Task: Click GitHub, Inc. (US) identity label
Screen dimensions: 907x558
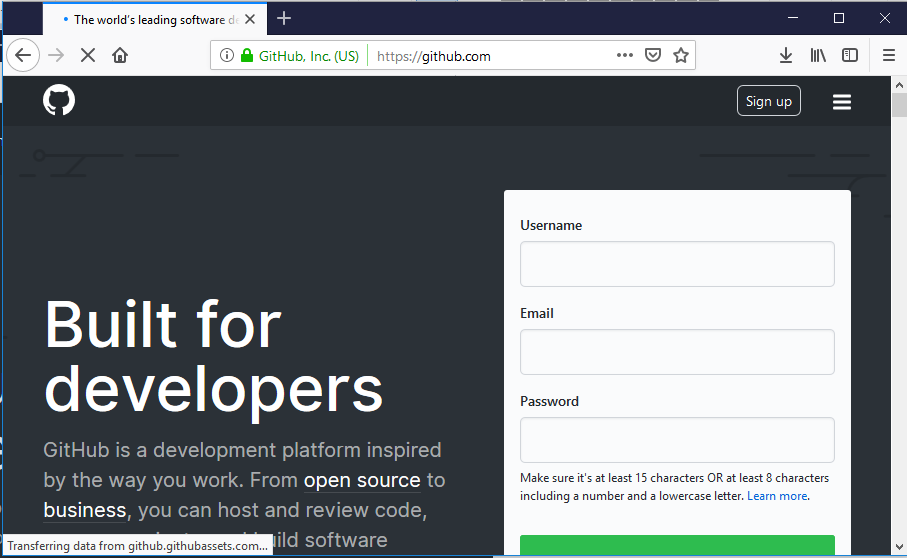Action: tap(308, 56)
